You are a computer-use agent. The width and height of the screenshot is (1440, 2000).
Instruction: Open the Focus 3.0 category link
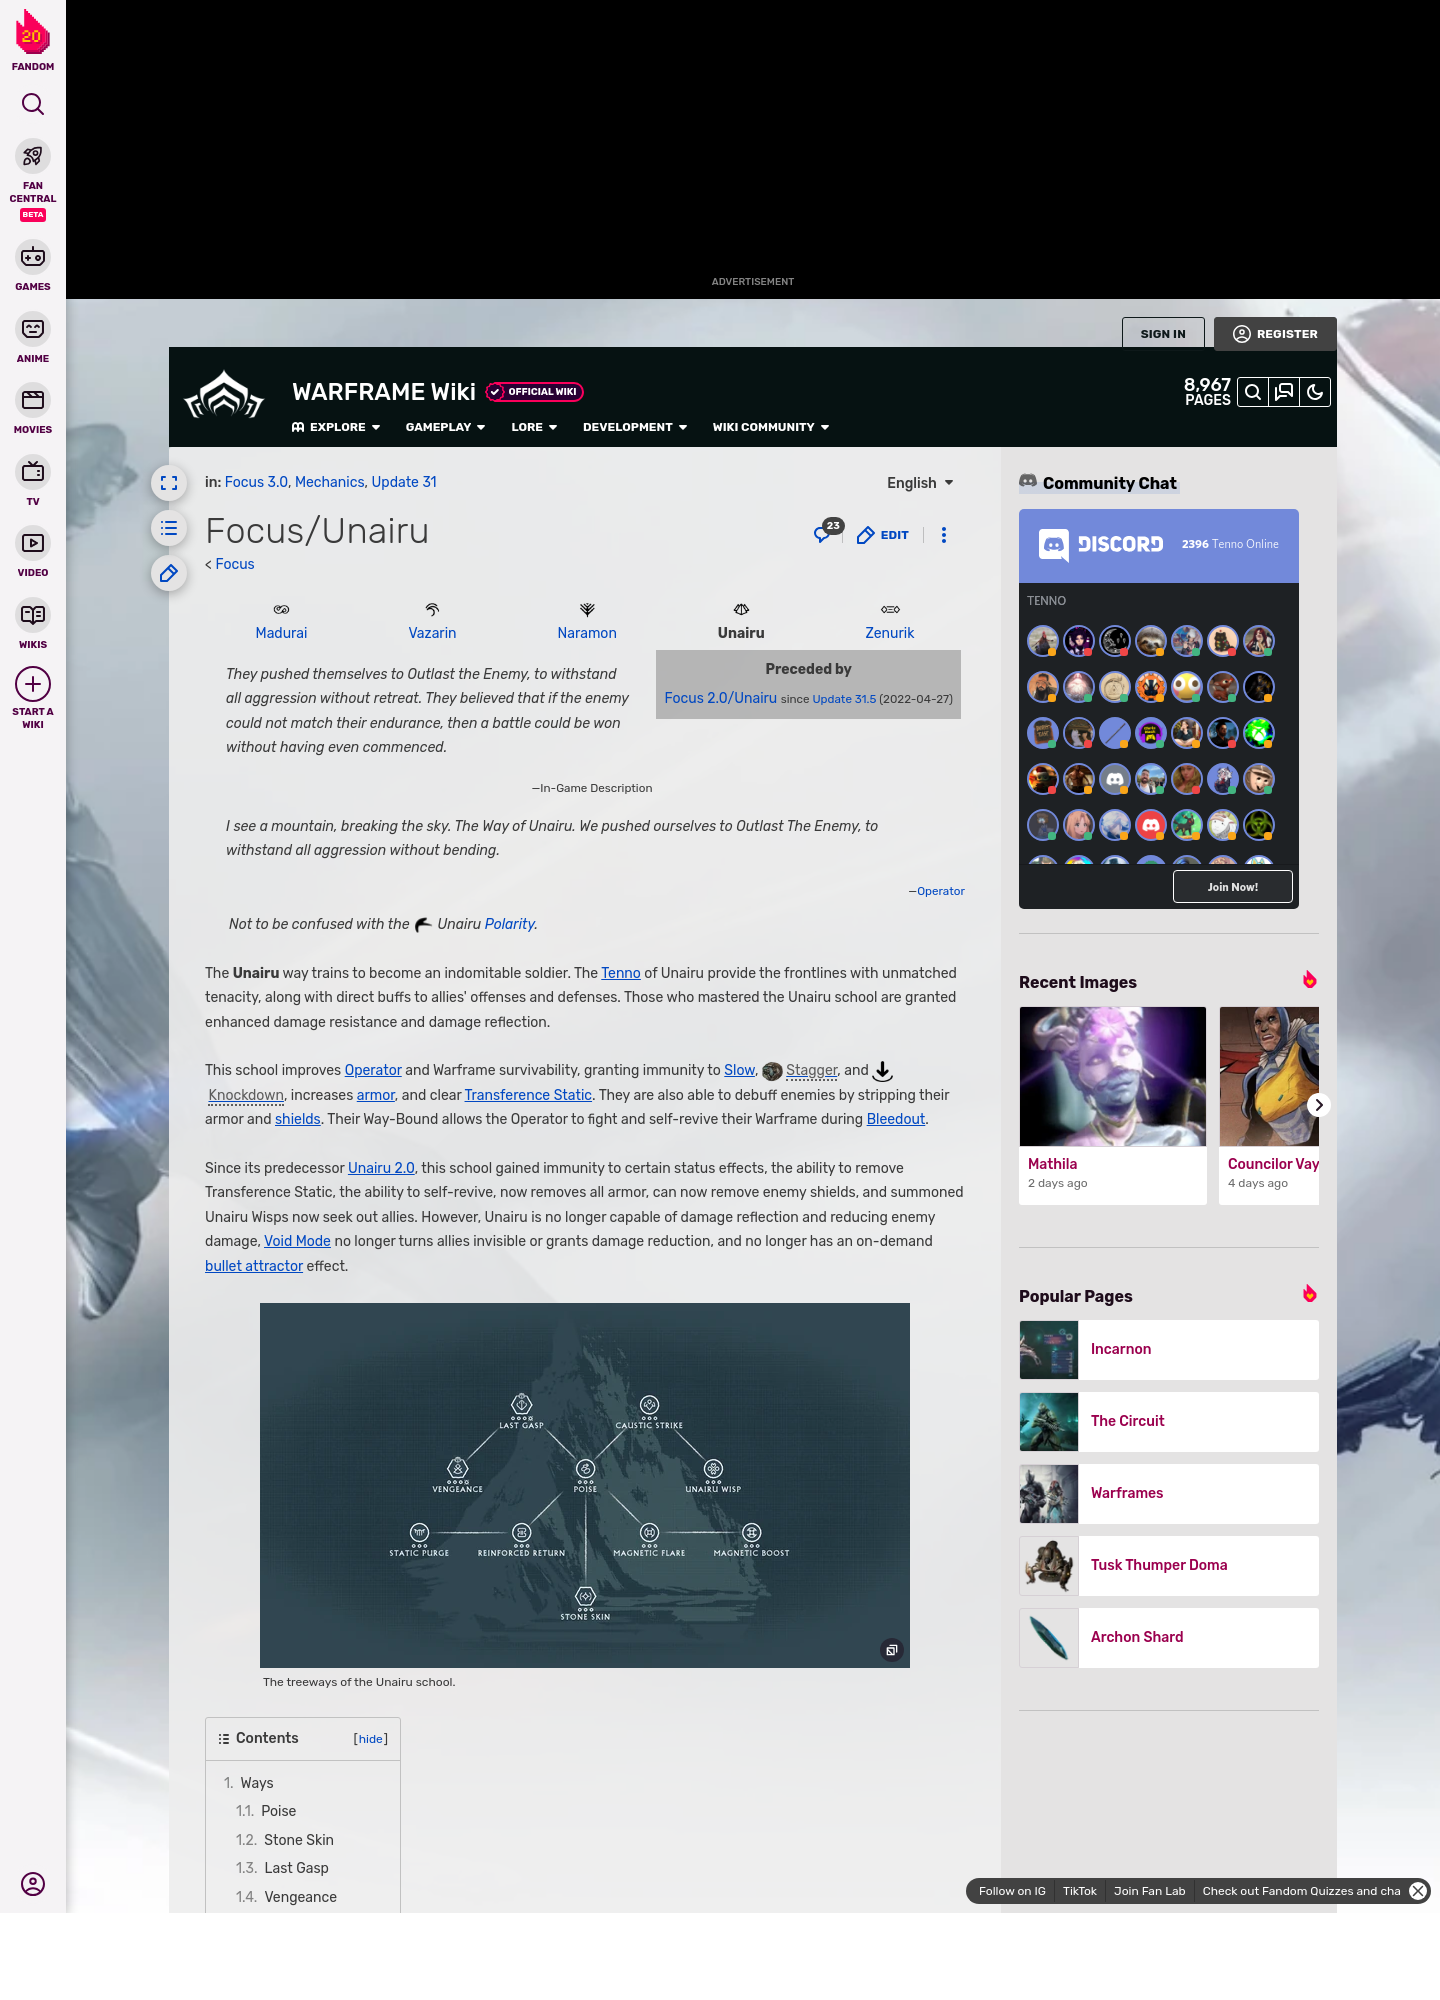point(256,482)
